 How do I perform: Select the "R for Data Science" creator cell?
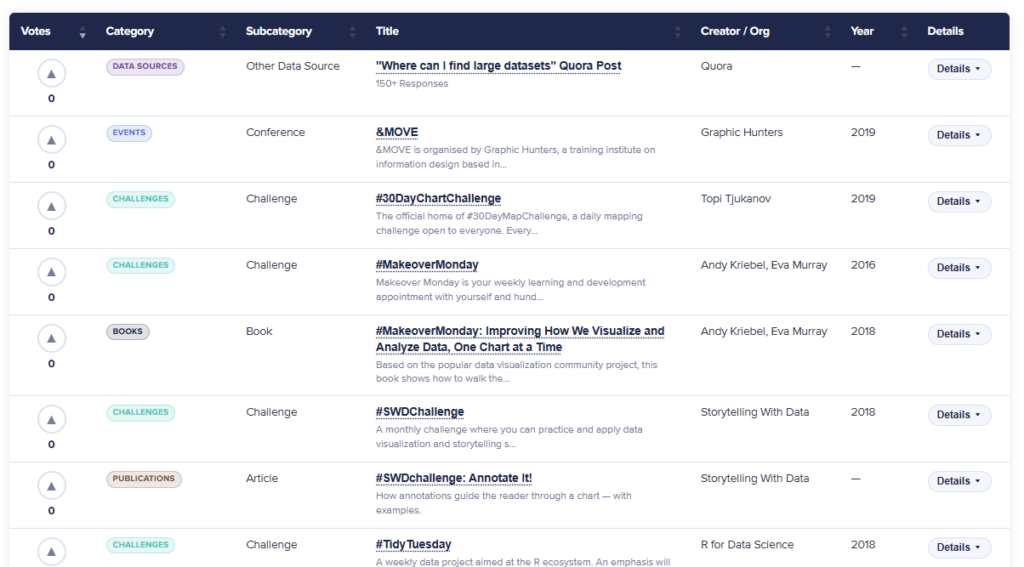point(747,545)
